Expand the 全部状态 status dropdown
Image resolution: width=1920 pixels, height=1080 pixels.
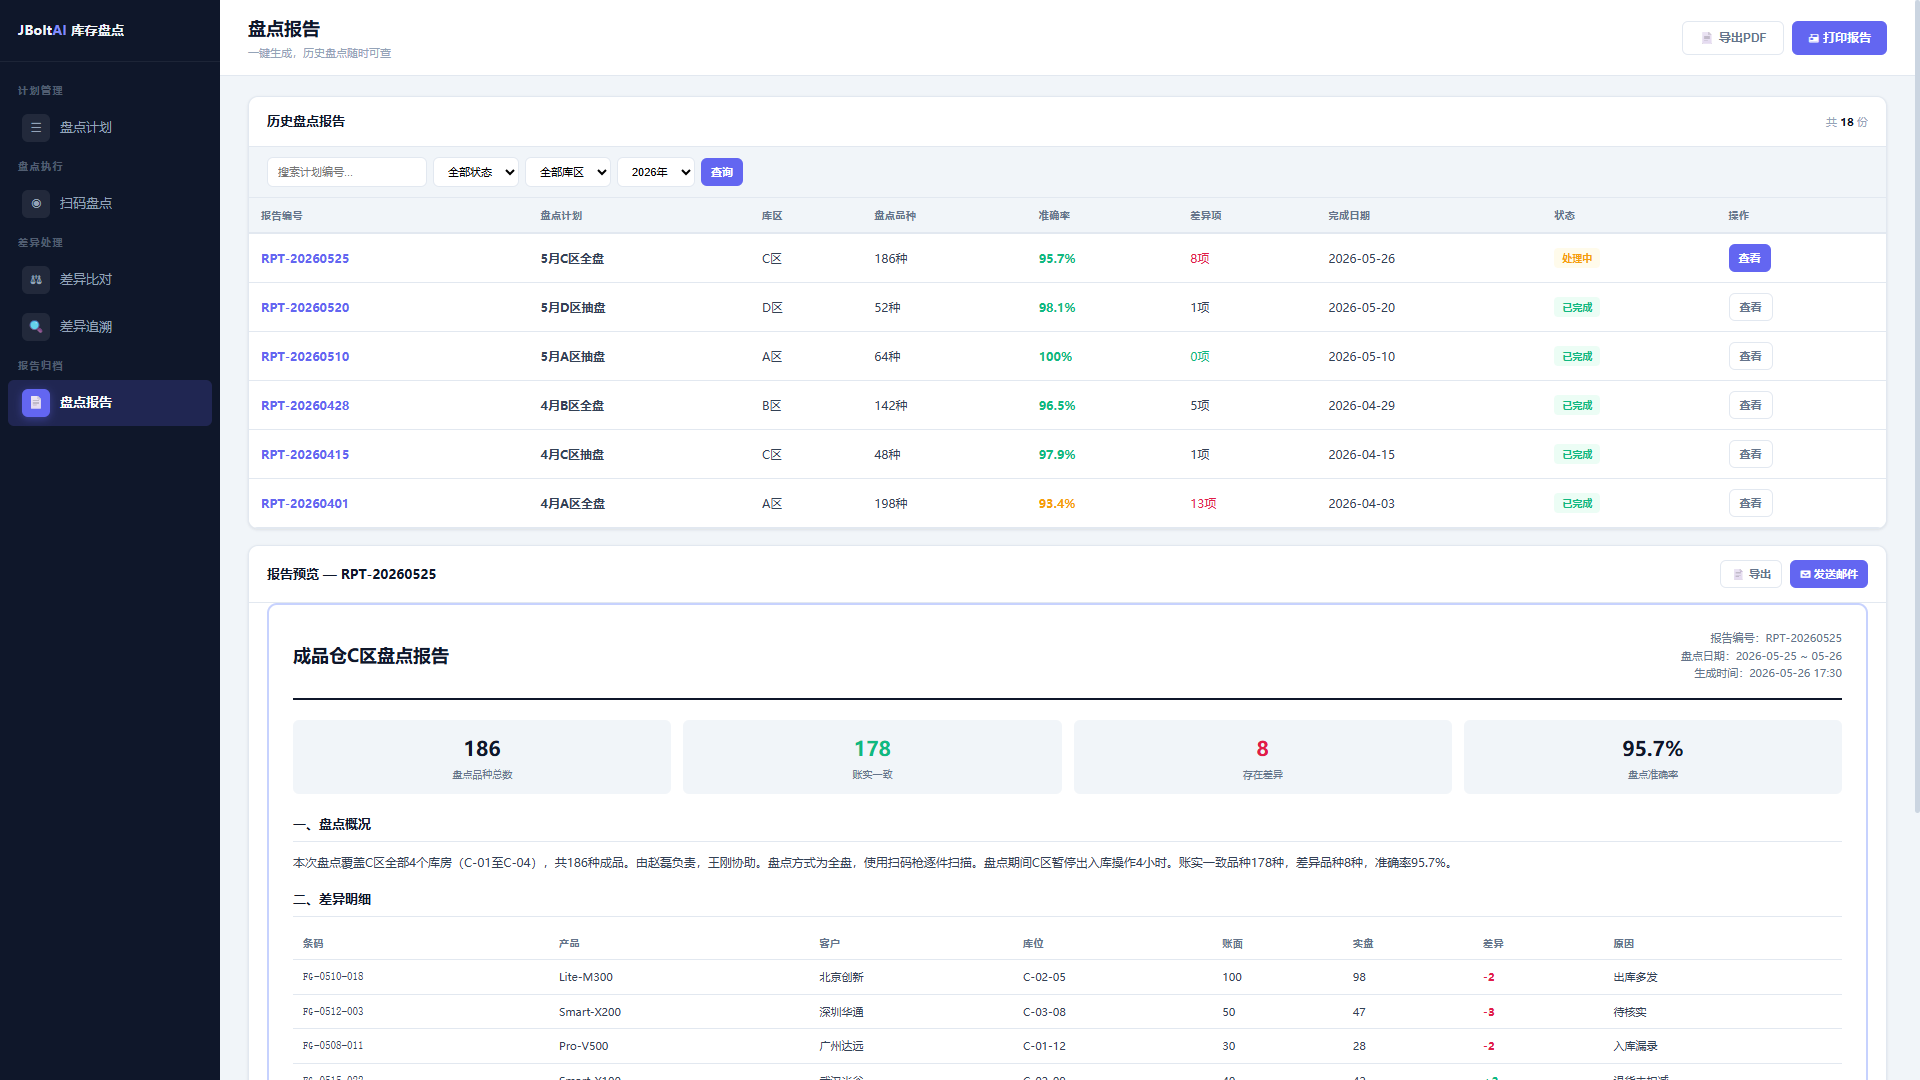coord(476,172)
